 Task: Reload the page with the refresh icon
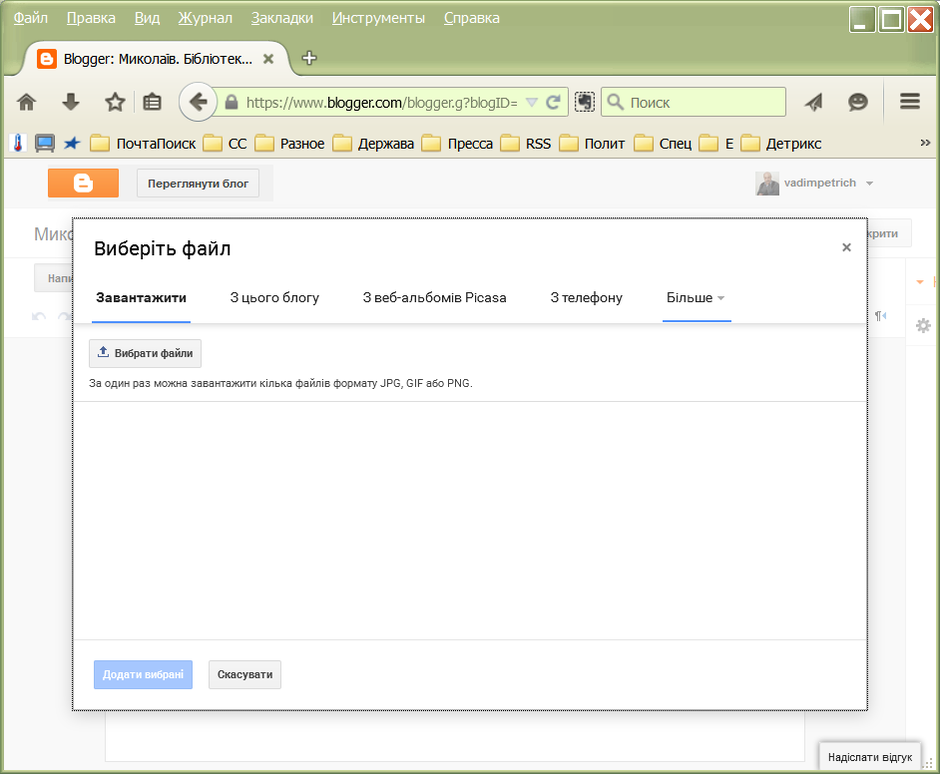(x=553, y=103)
